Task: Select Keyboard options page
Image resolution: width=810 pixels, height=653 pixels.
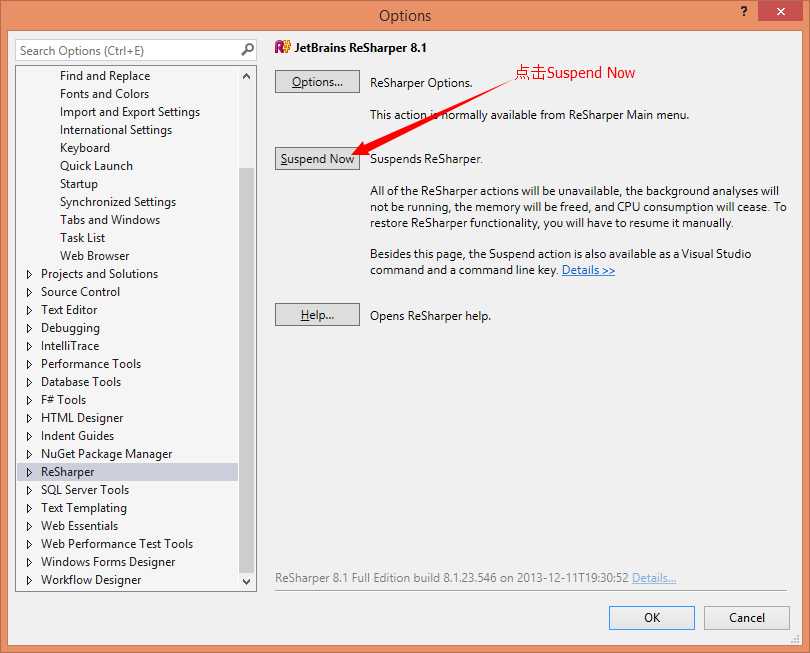Action: pyautogui.click(x=85, y=148)
